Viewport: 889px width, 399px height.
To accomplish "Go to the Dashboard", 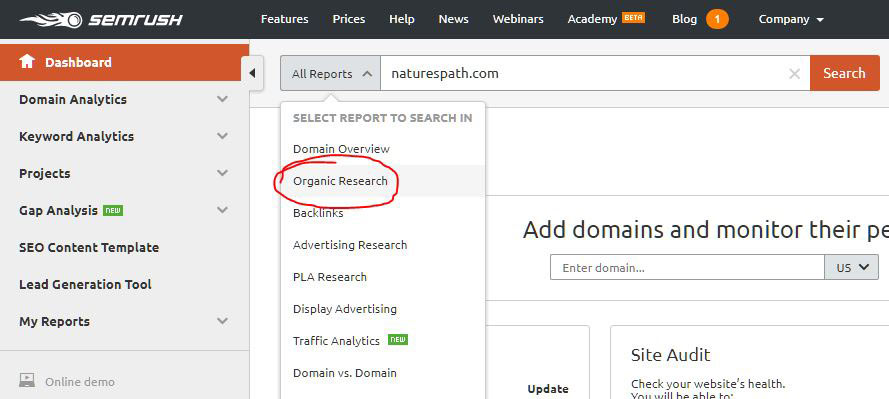I will (124, 62).
